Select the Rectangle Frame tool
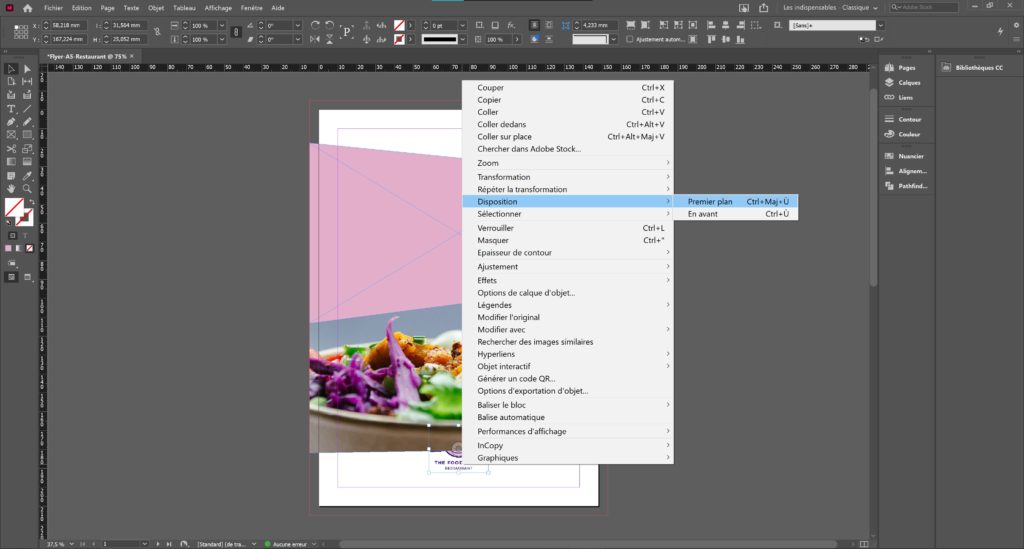 pos(11,134)
